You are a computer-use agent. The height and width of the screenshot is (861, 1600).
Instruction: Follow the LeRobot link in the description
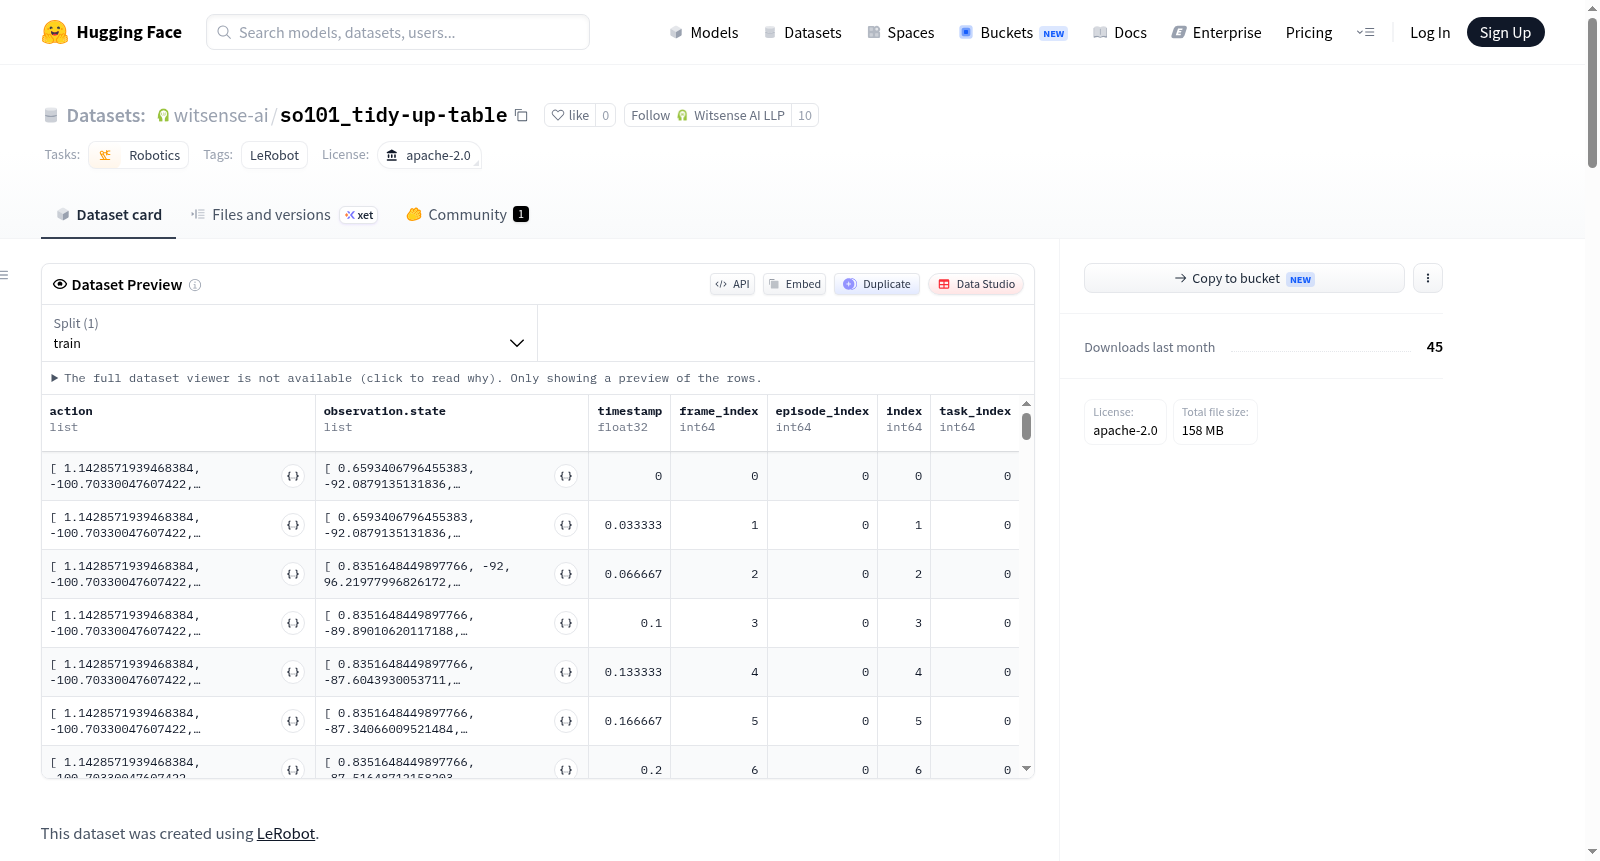point(286,834)
